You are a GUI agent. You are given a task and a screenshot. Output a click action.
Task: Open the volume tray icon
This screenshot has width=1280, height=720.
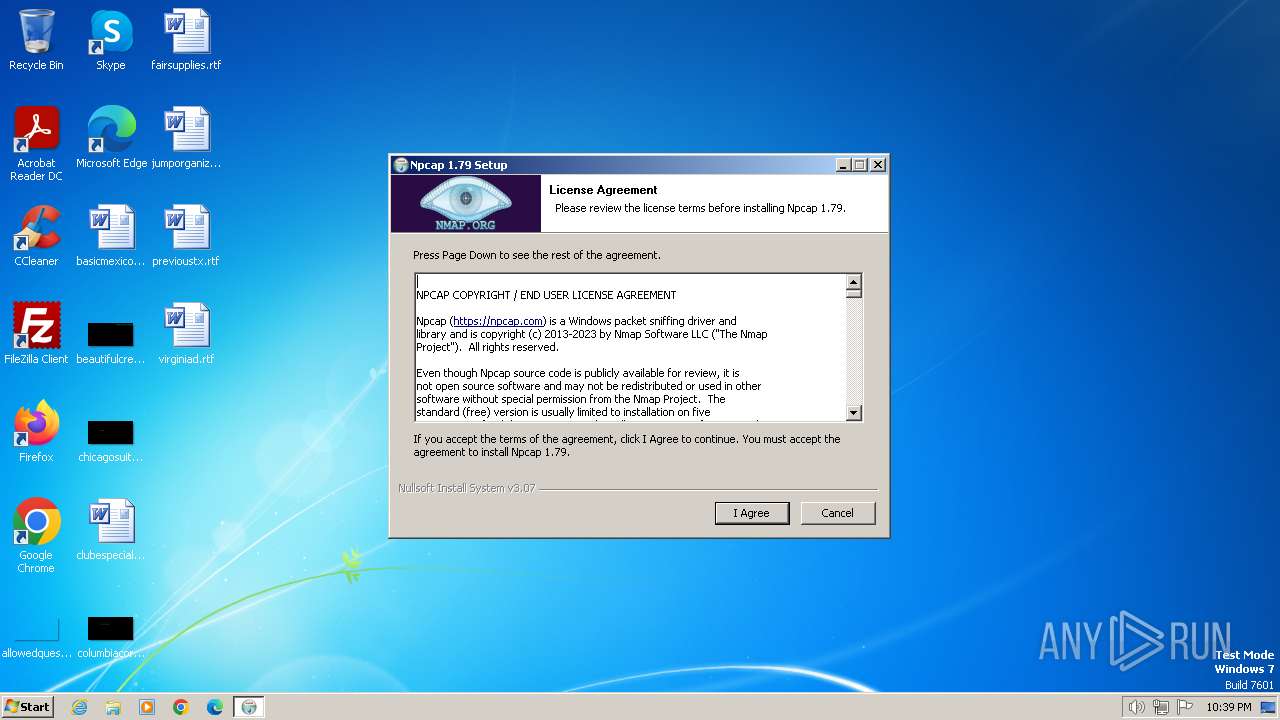pyautogui.click(x=1137, y=707)
